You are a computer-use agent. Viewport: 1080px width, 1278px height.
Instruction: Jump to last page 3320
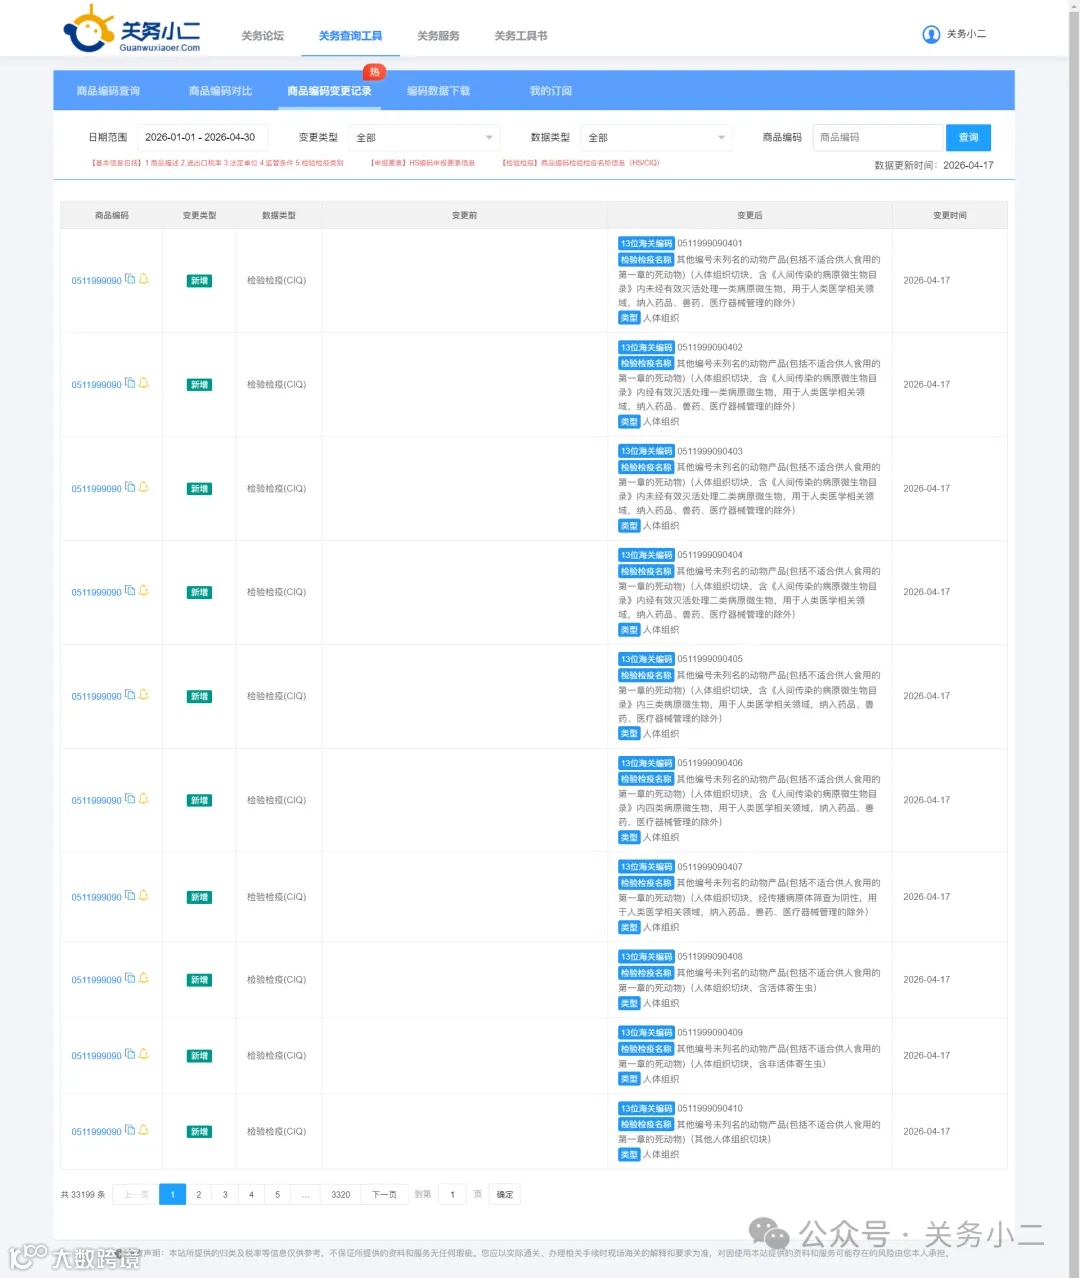coord(341,1194)
